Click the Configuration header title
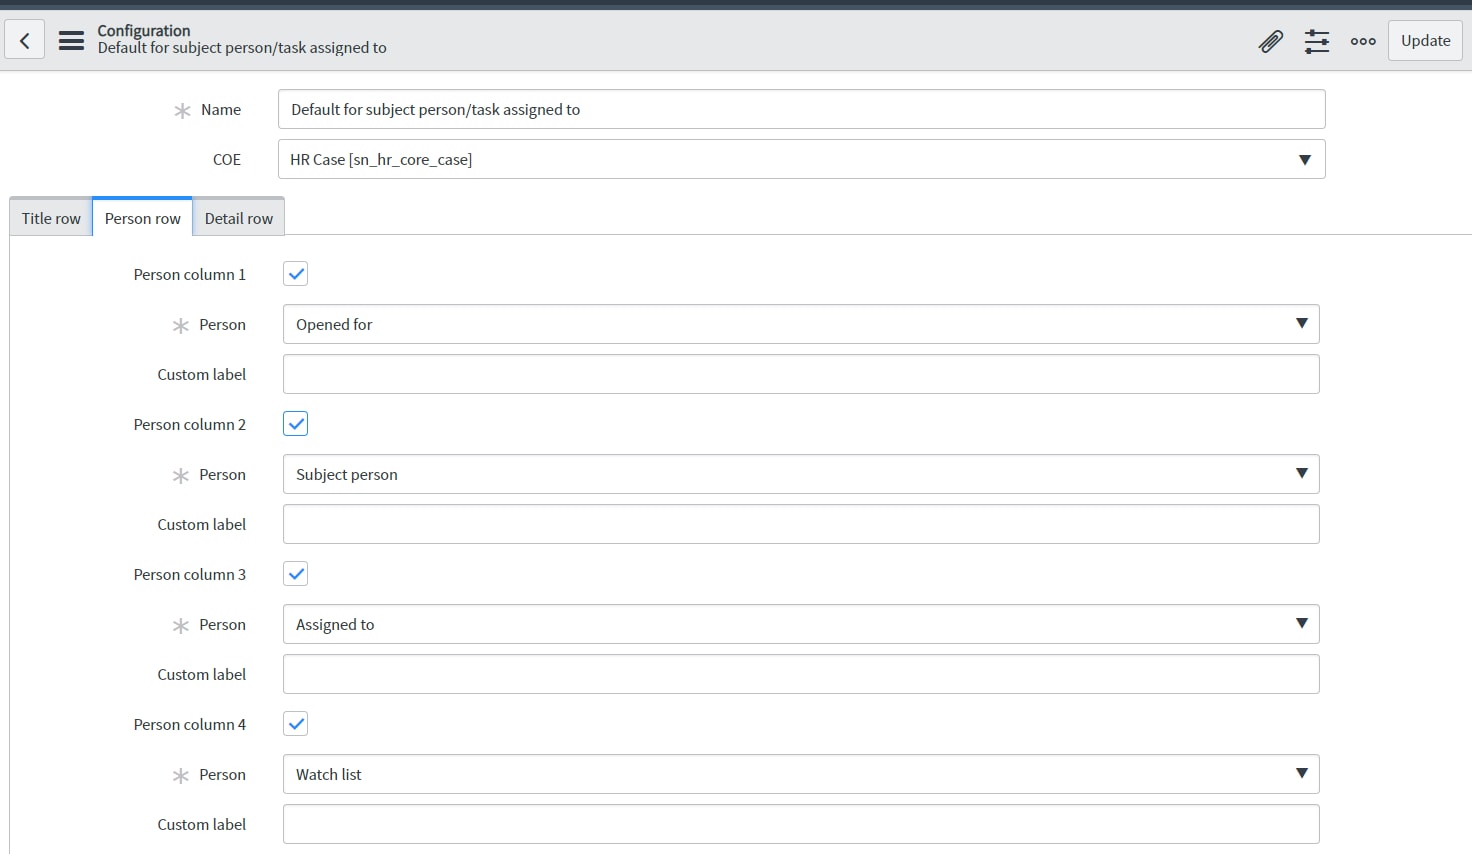 click(144, 31)
